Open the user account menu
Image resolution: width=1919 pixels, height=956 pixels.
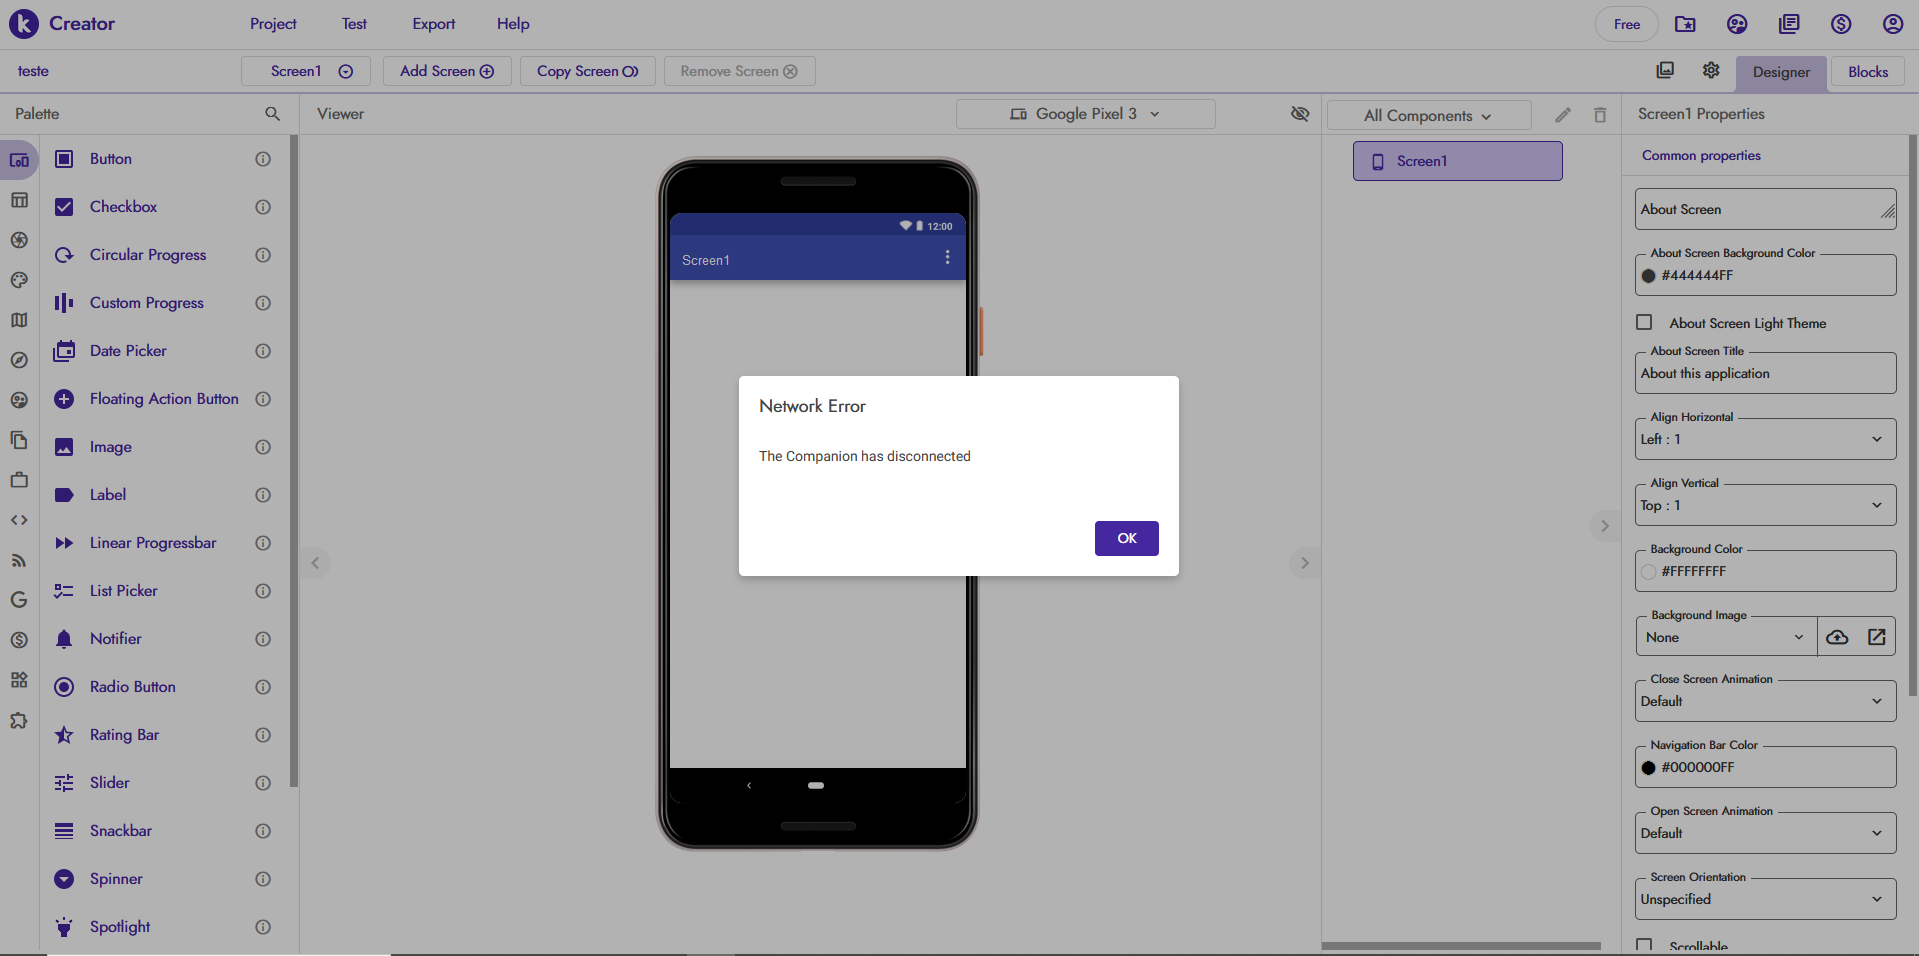(1892, 23)
